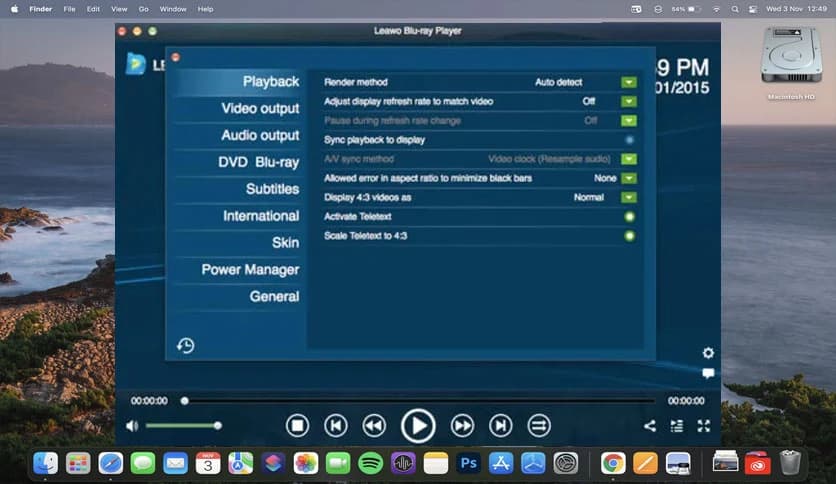Expand Adjust display refresh rate dropdown
This screenshot has width=836, height=484.
[629, 101]
